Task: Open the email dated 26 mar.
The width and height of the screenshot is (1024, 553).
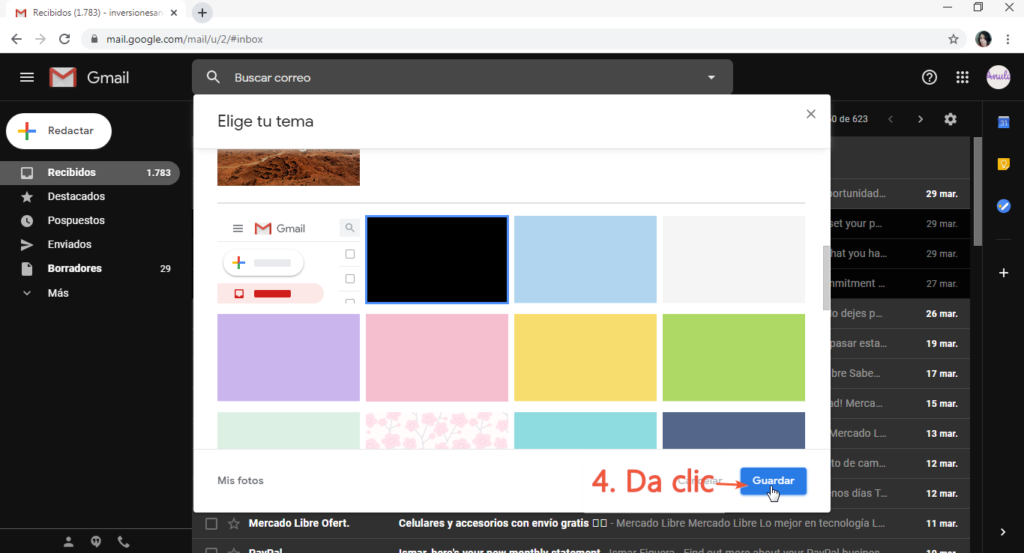Action: point(900,313)
